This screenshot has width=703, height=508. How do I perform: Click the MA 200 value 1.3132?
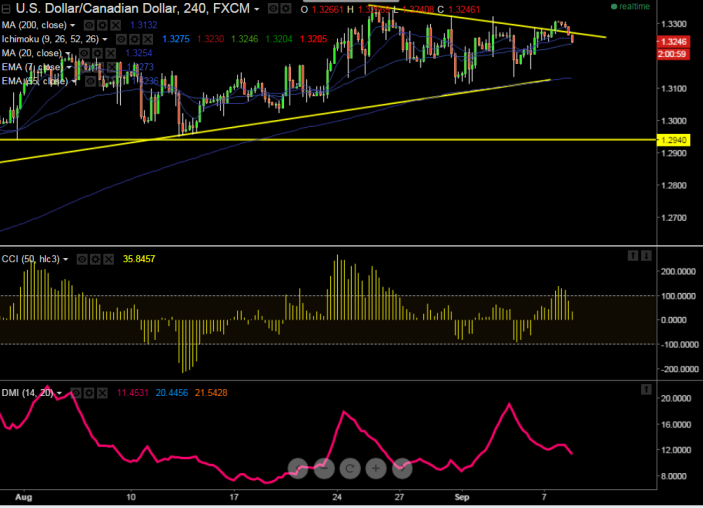(143, 25)
